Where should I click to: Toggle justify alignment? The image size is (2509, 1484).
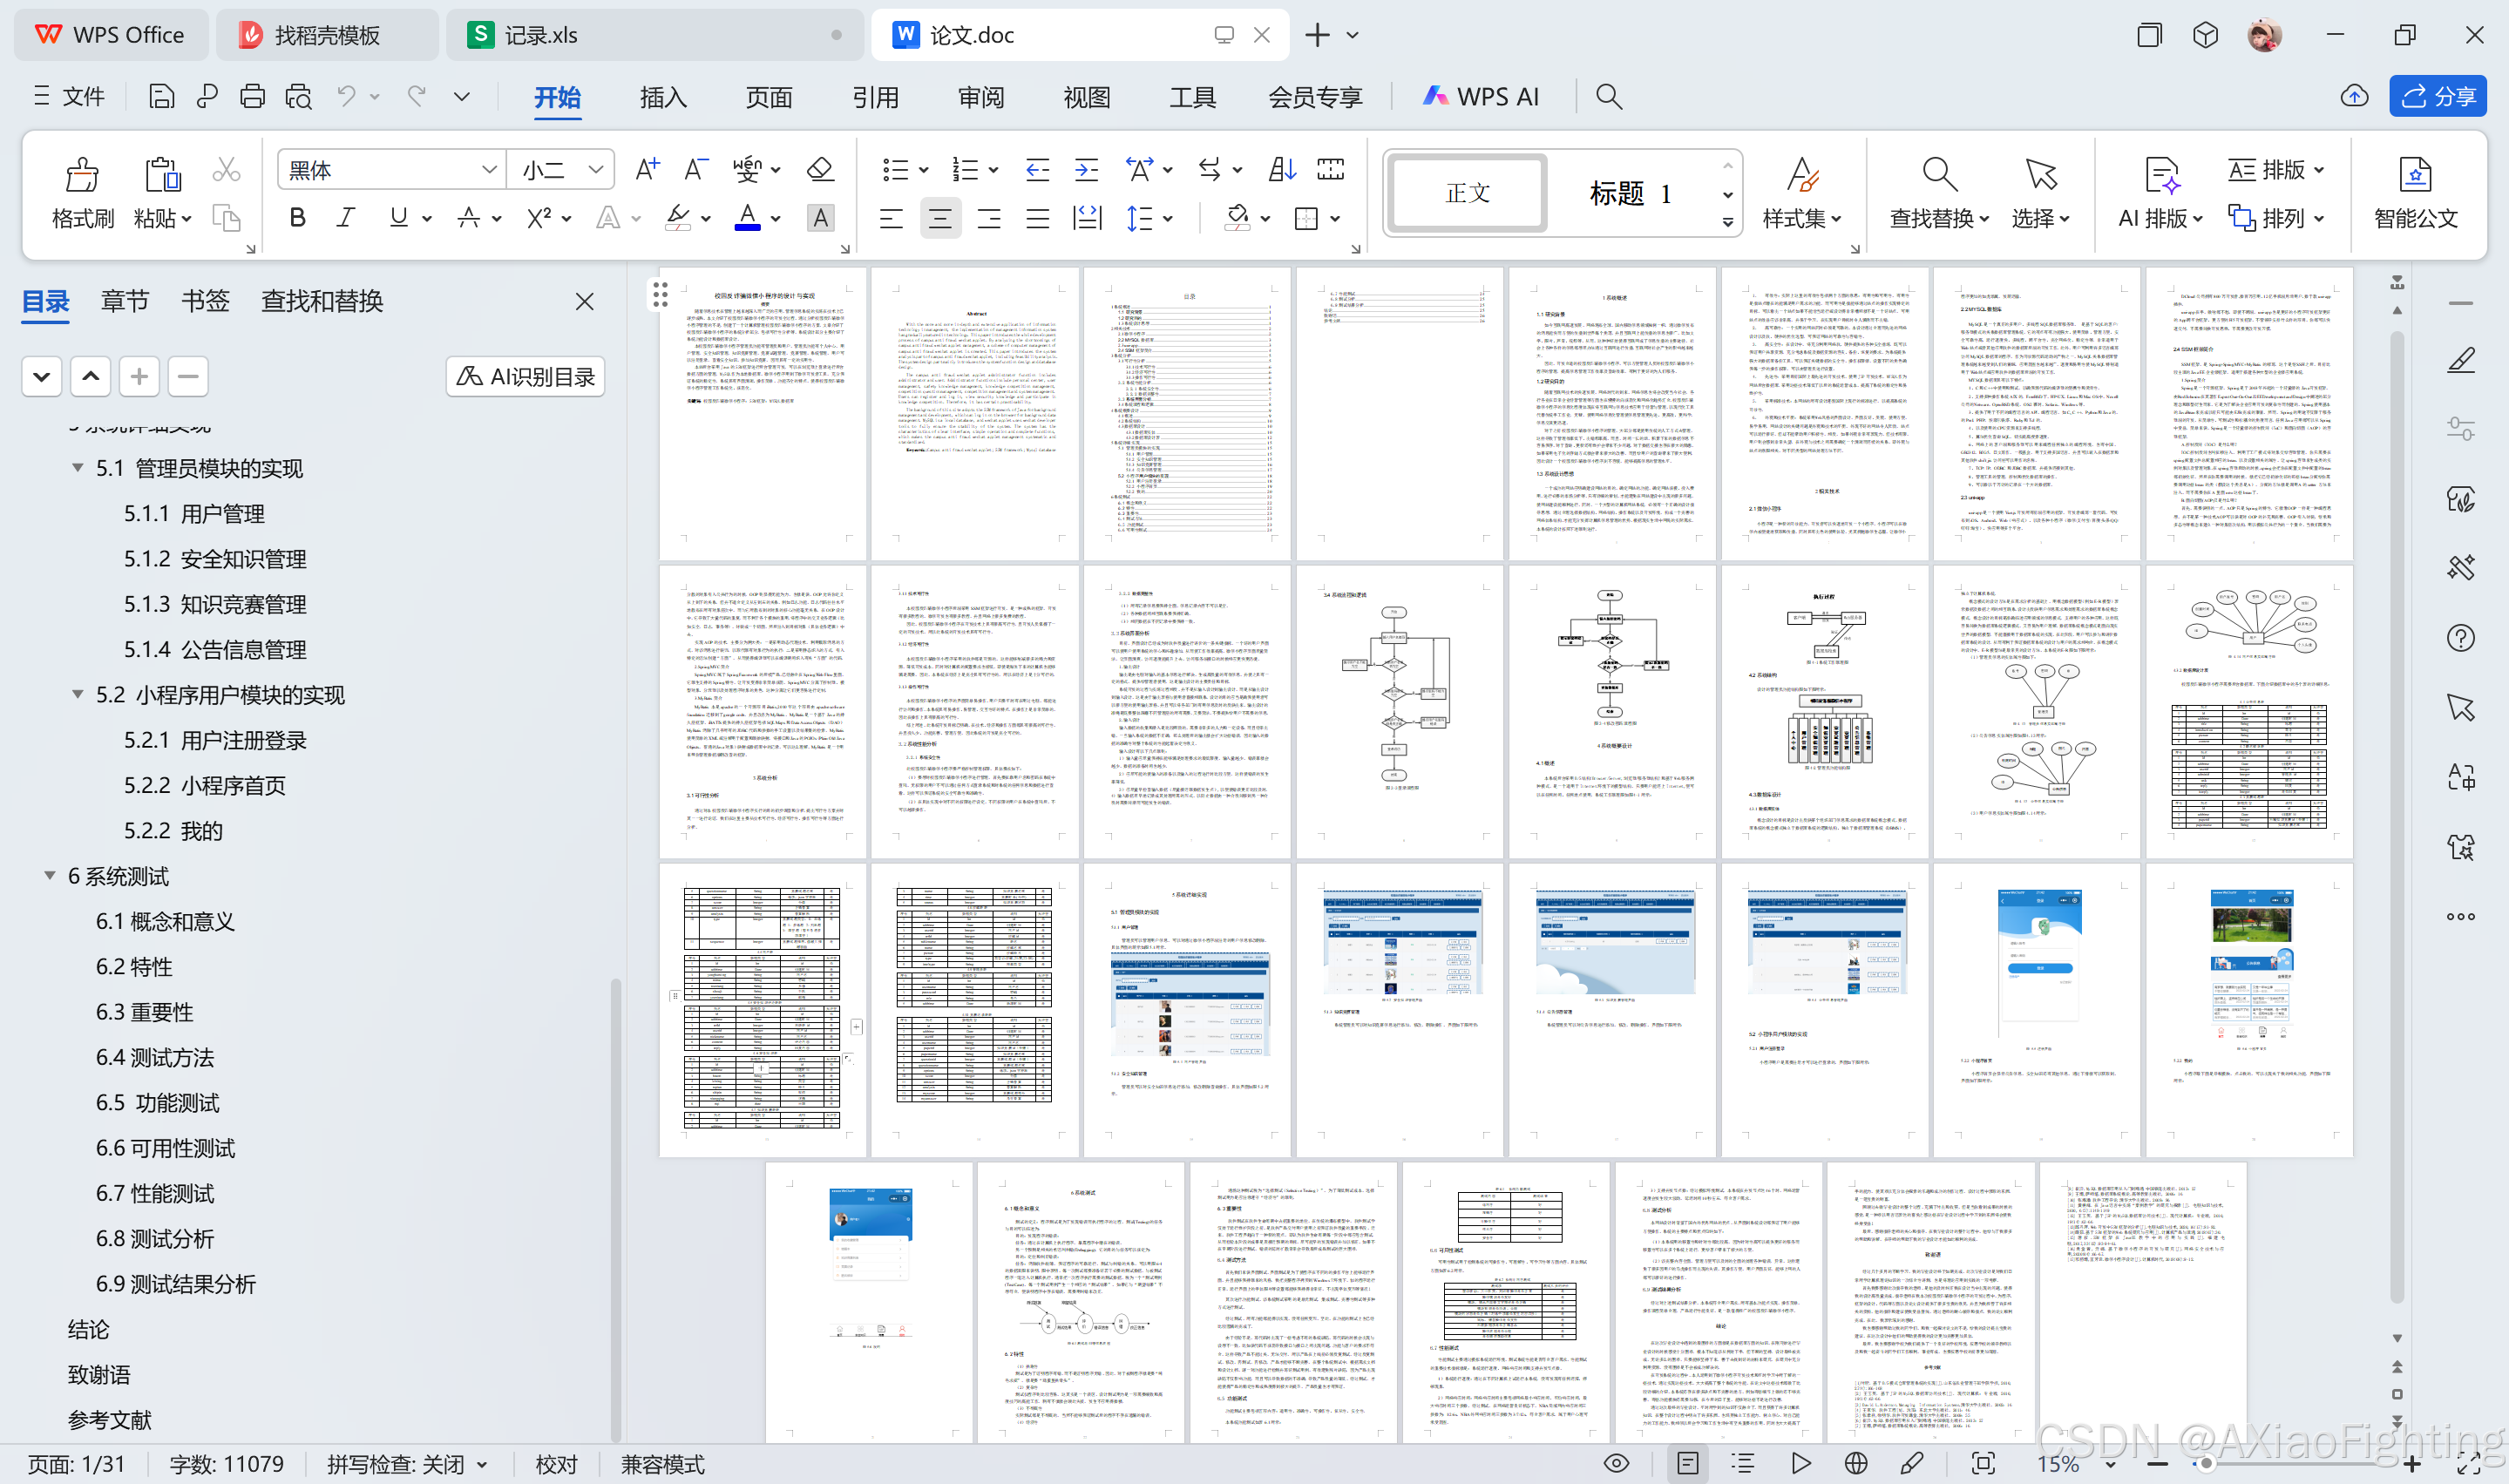[1037, 217]
